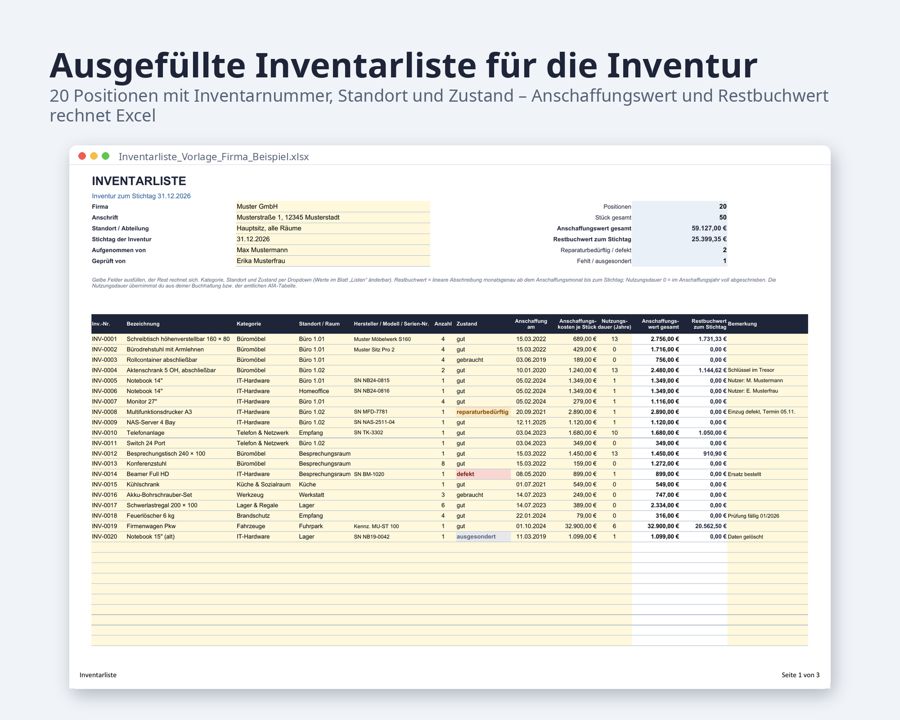900x720 pixels.
Task: Select the Stück gesamt value 50
Action: pyautogui.click(x=723, y=217)
